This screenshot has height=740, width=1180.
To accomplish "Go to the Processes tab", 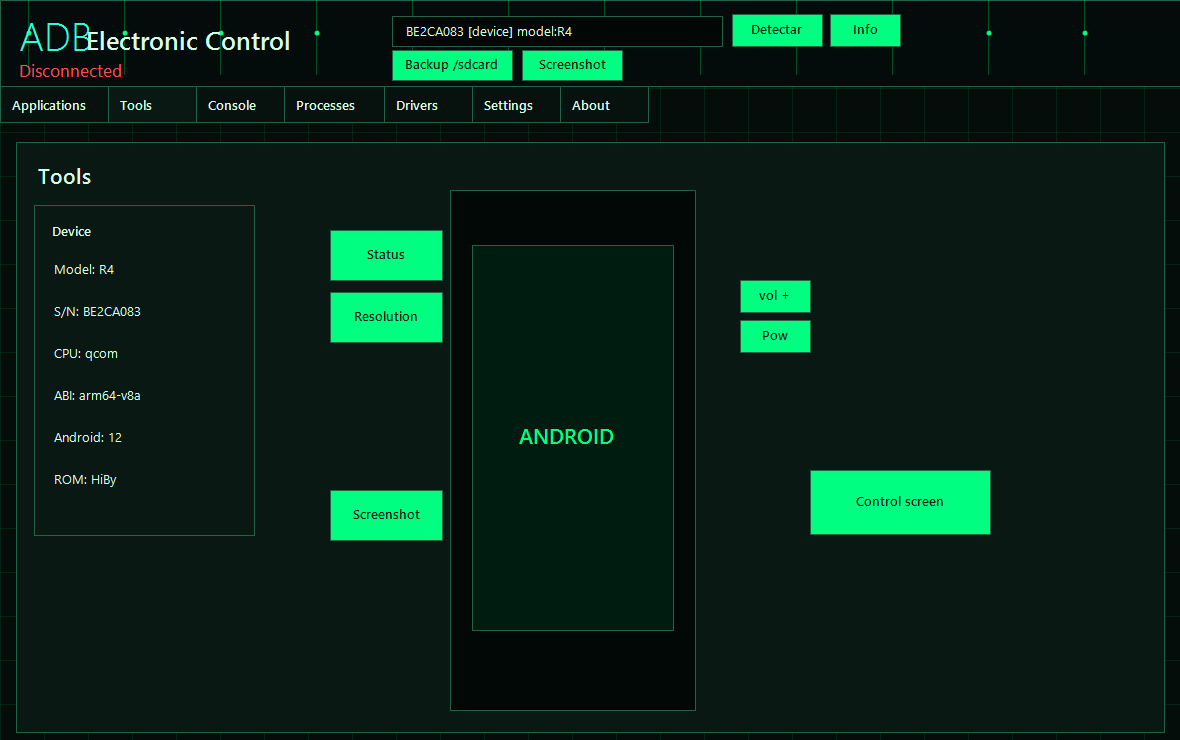I will [x=335, y=105].
